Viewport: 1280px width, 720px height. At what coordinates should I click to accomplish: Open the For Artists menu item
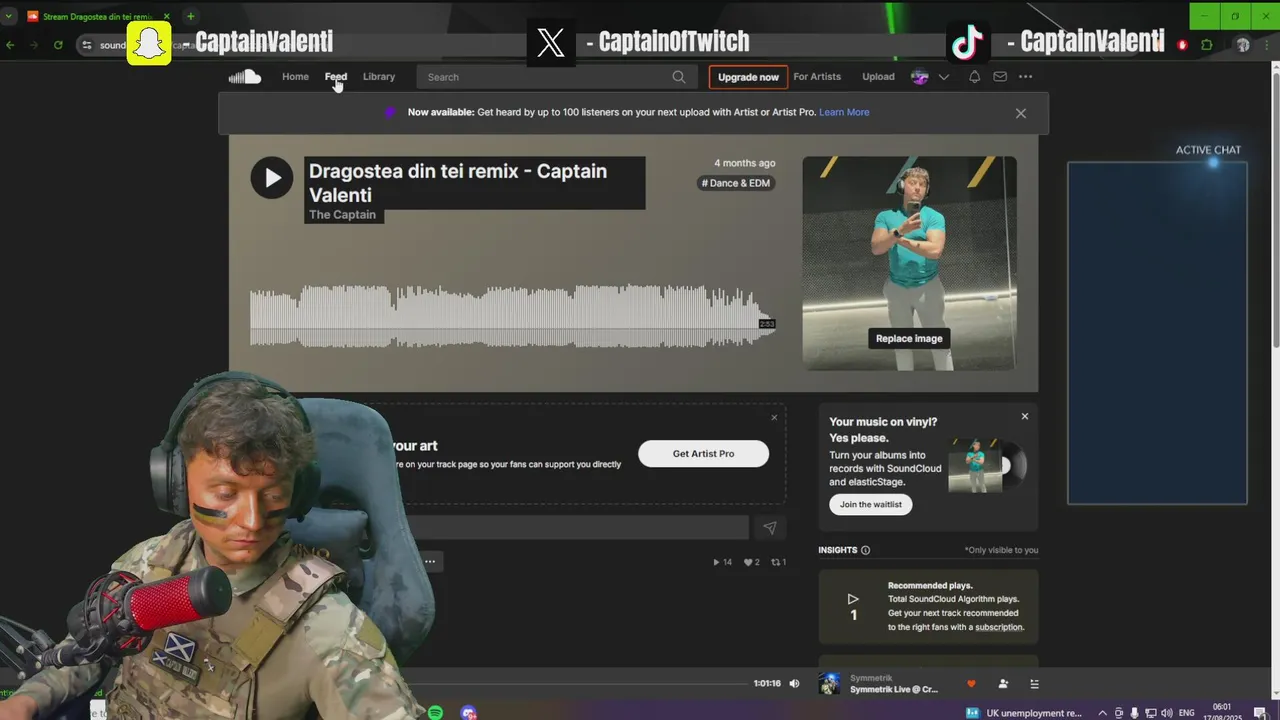817,77
